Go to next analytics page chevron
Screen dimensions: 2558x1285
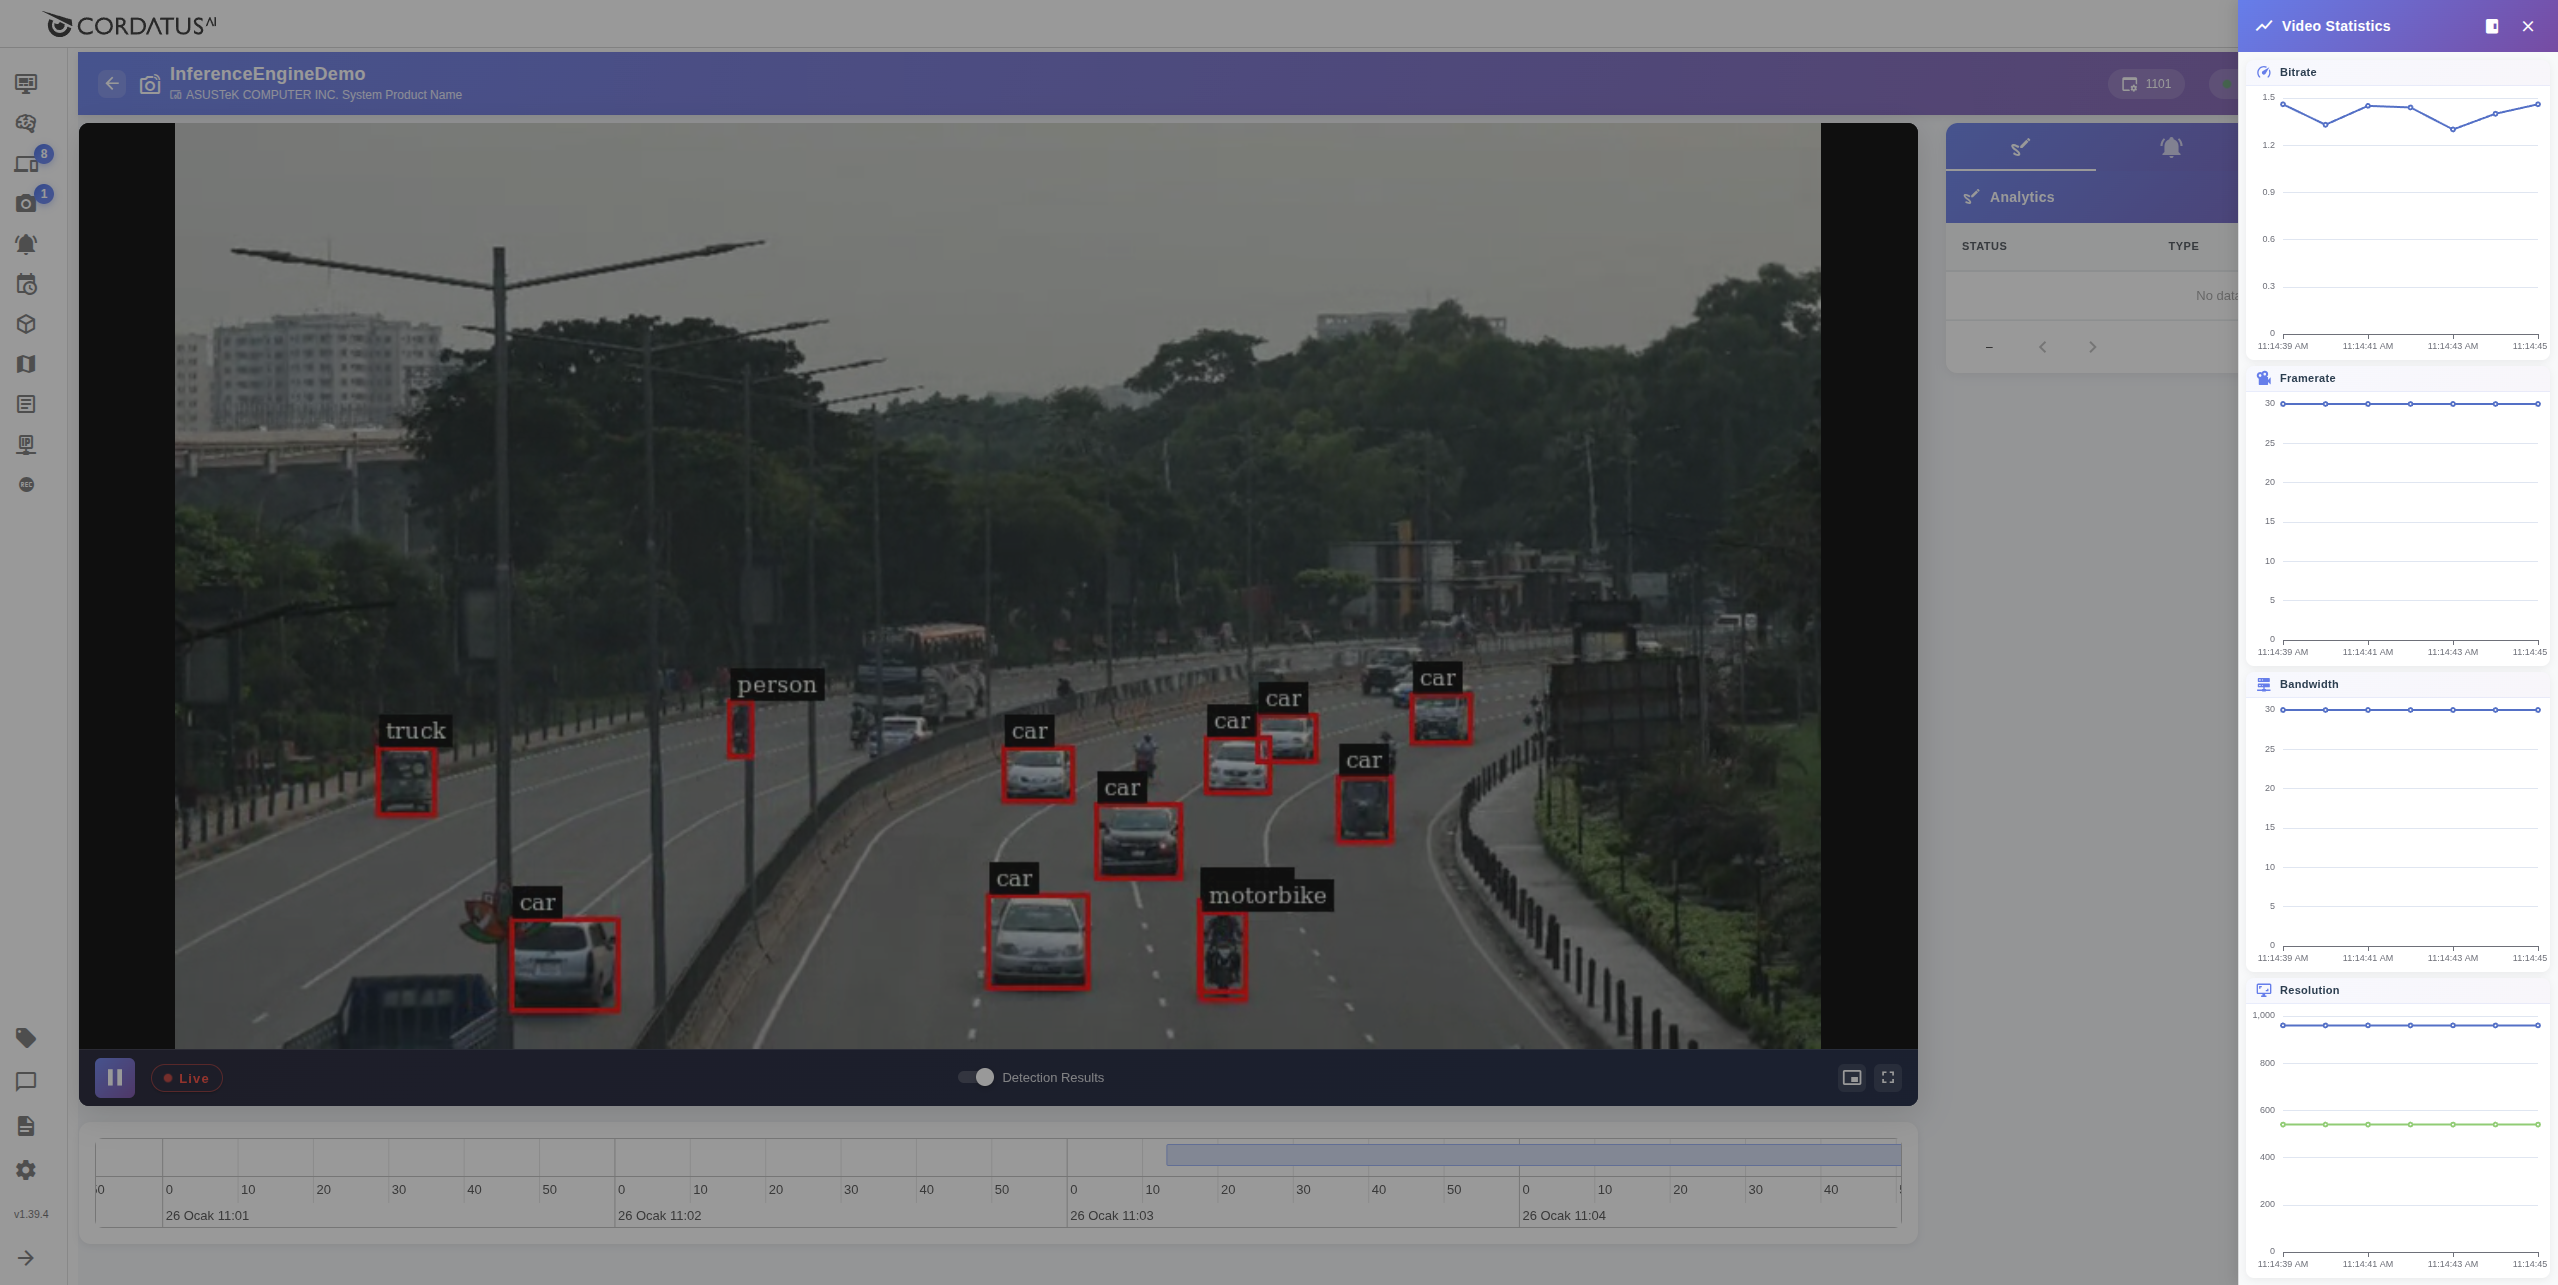click(2092, 347)
